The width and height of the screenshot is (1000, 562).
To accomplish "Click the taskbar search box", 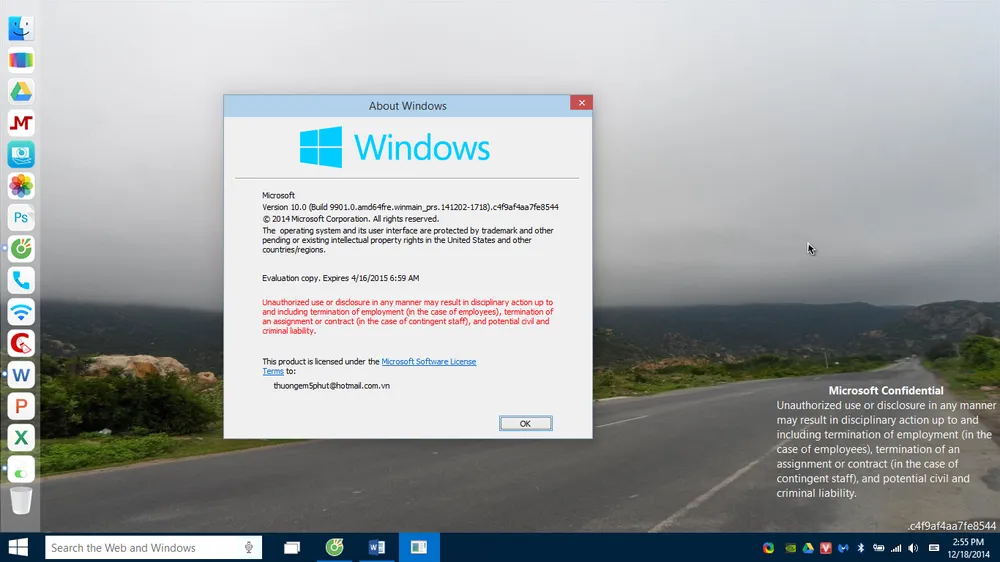I will pos(153,547).
